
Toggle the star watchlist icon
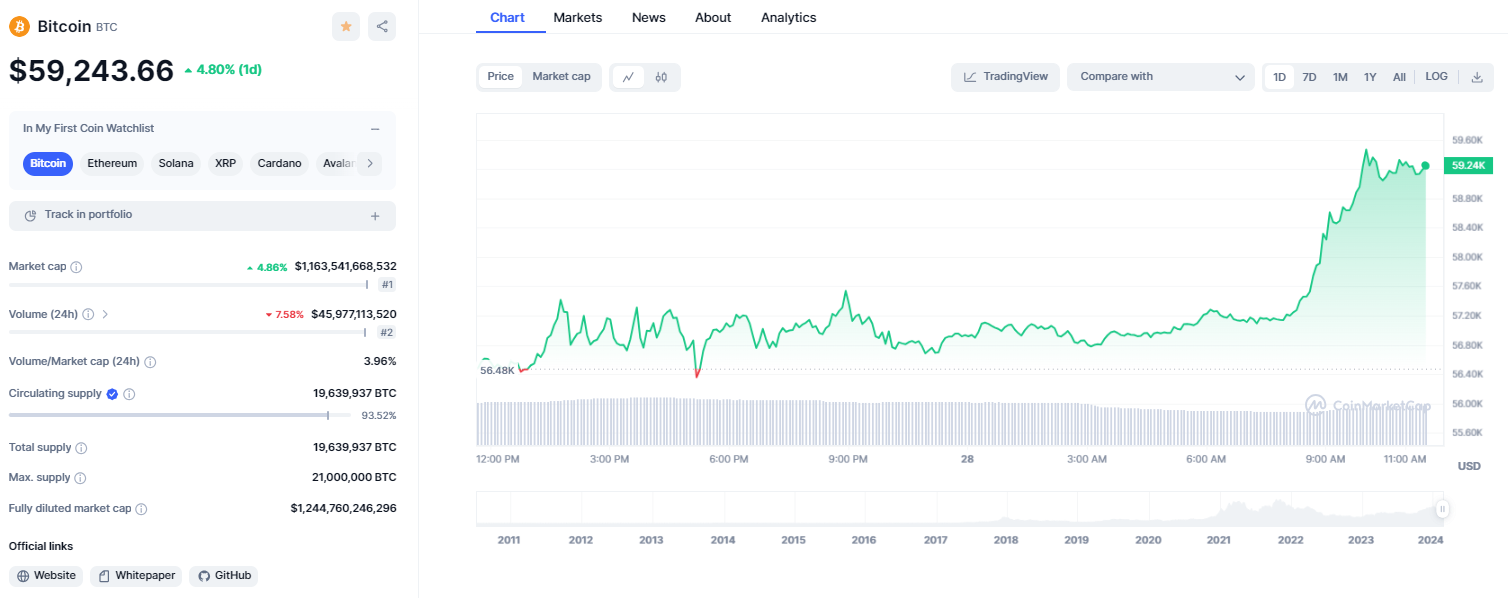click(346, 26)
